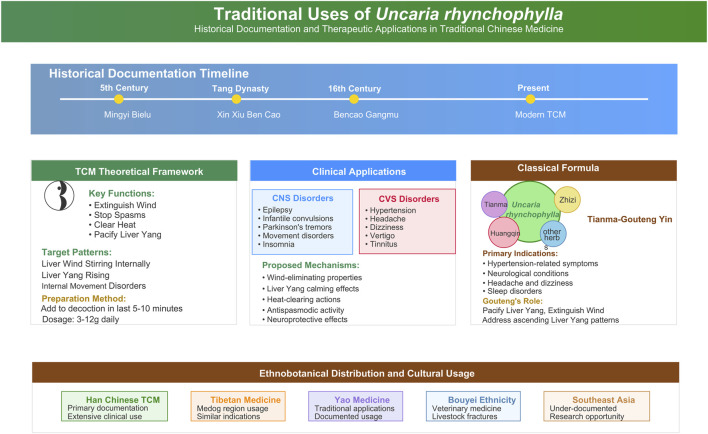This screenshot has height=434, width=708.
Task: Click the Stop Spasms bullet
Action: click(x=117, y=215)
